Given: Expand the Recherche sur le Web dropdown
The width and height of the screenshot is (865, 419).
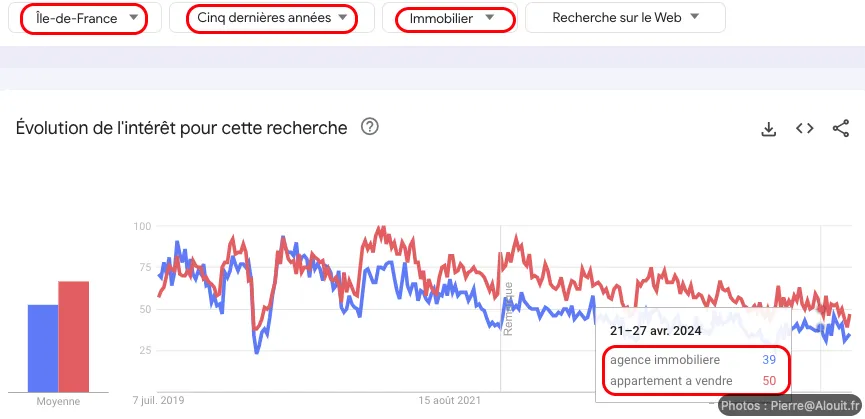Looking at the screenshot, I should 625,18.
